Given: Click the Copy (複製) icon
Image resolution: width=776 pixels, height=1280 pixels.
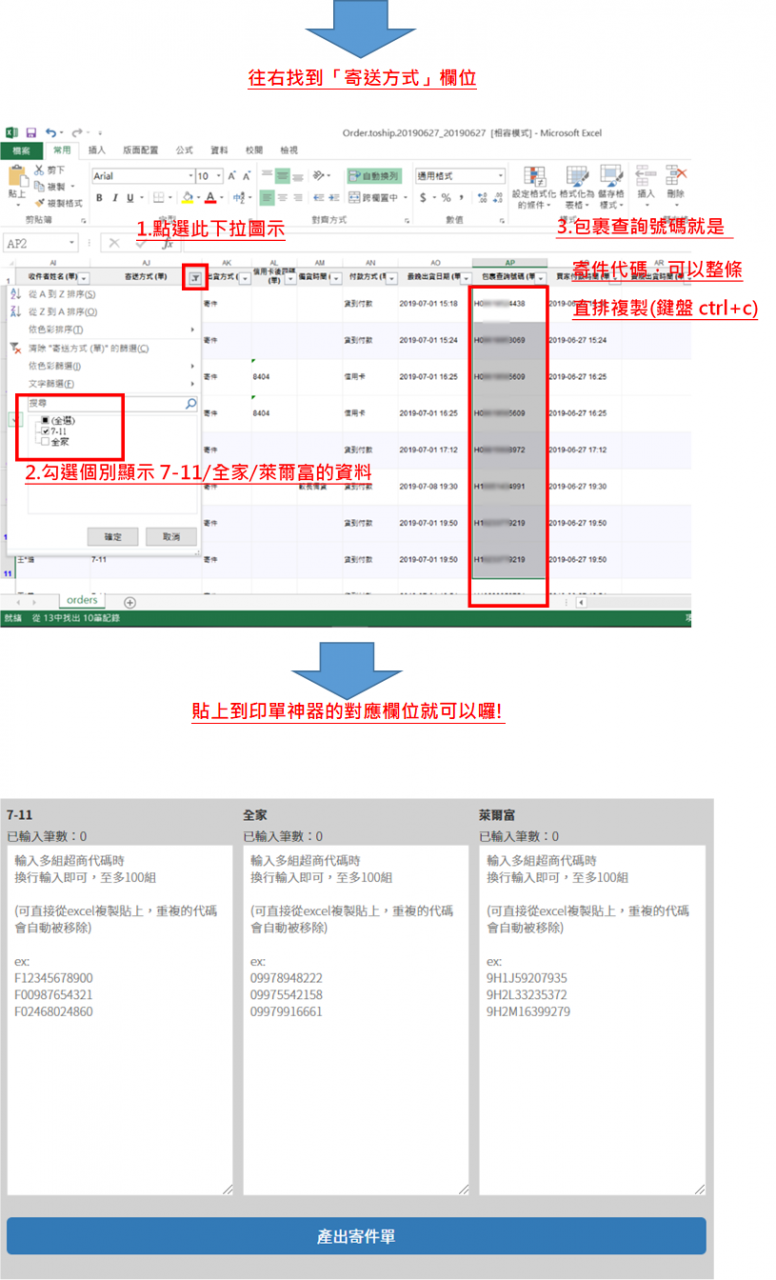Looking at the screenshot, I should click(39, 186).
